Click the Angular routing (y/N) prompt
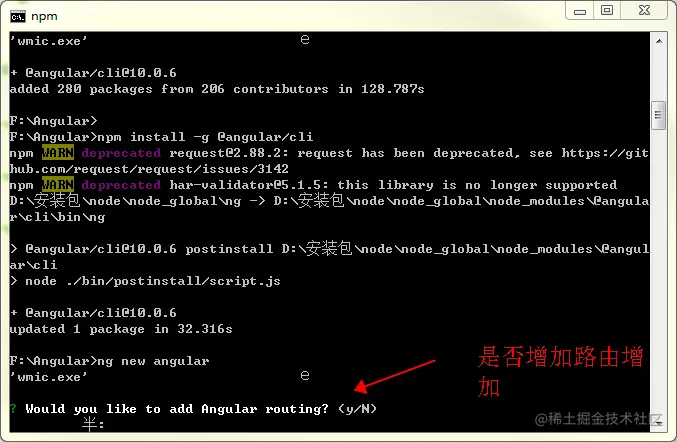Viewport: 677px width, 442px height. tap(201, 409)
